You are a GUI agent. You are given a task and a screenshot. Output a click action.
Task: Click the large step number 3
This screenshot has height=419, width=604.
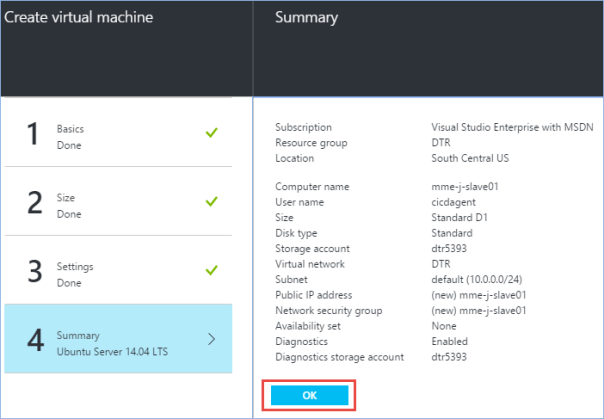[33, 273]
